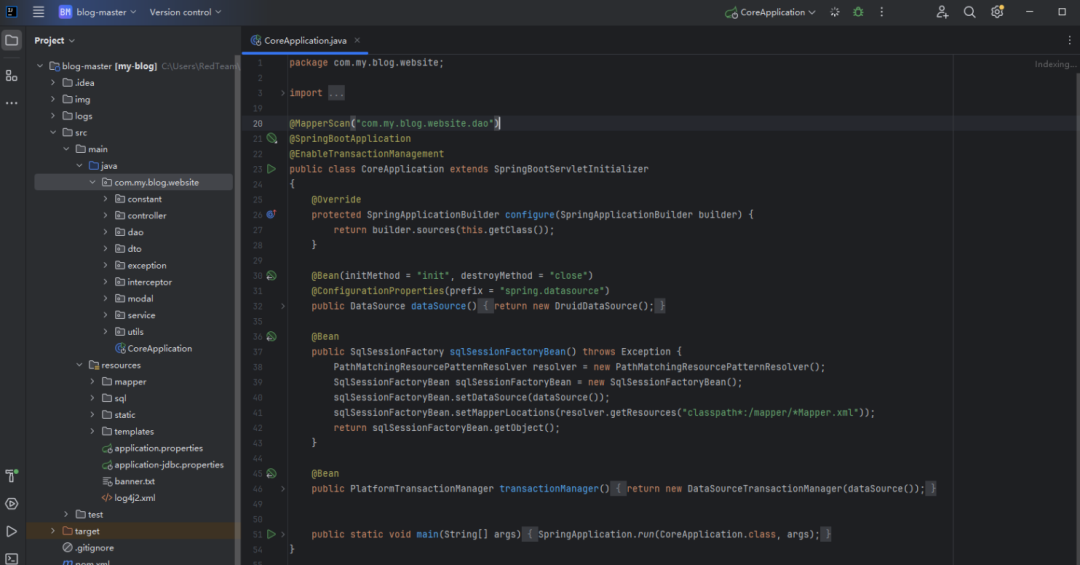Click bean gutter icon at line 45
1080x565 pixels.
point(271,473)
